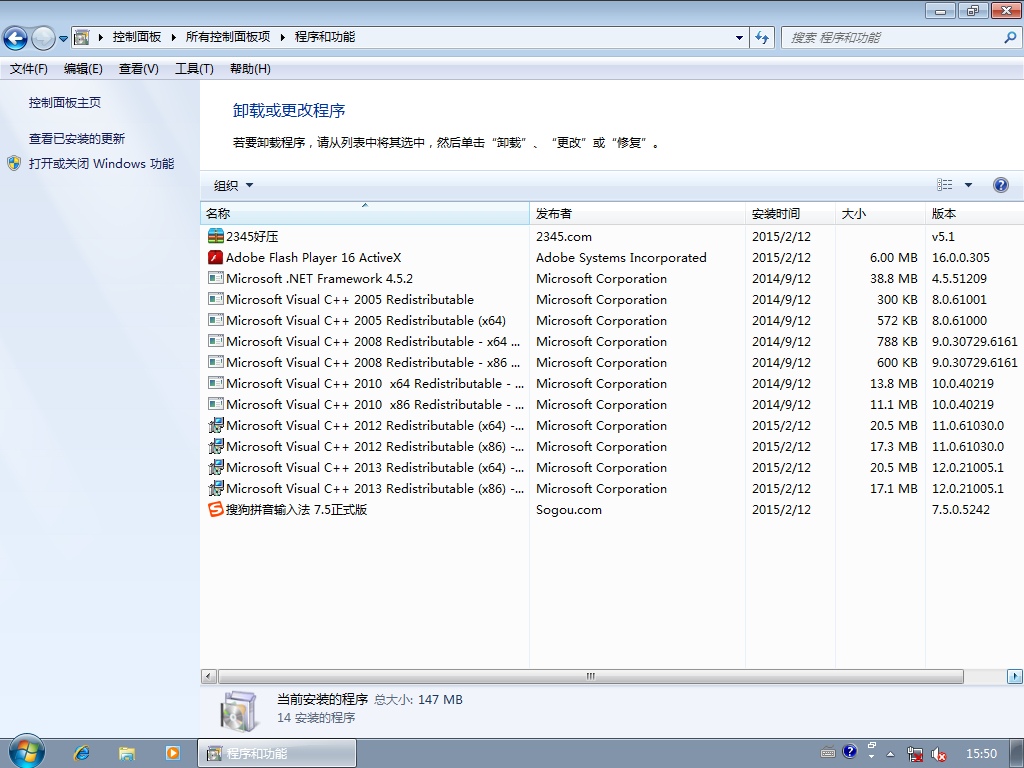Screen dimensions: 1024x768
Task: Click the 程序和功能 taskbar button
Action: point(277,753)
